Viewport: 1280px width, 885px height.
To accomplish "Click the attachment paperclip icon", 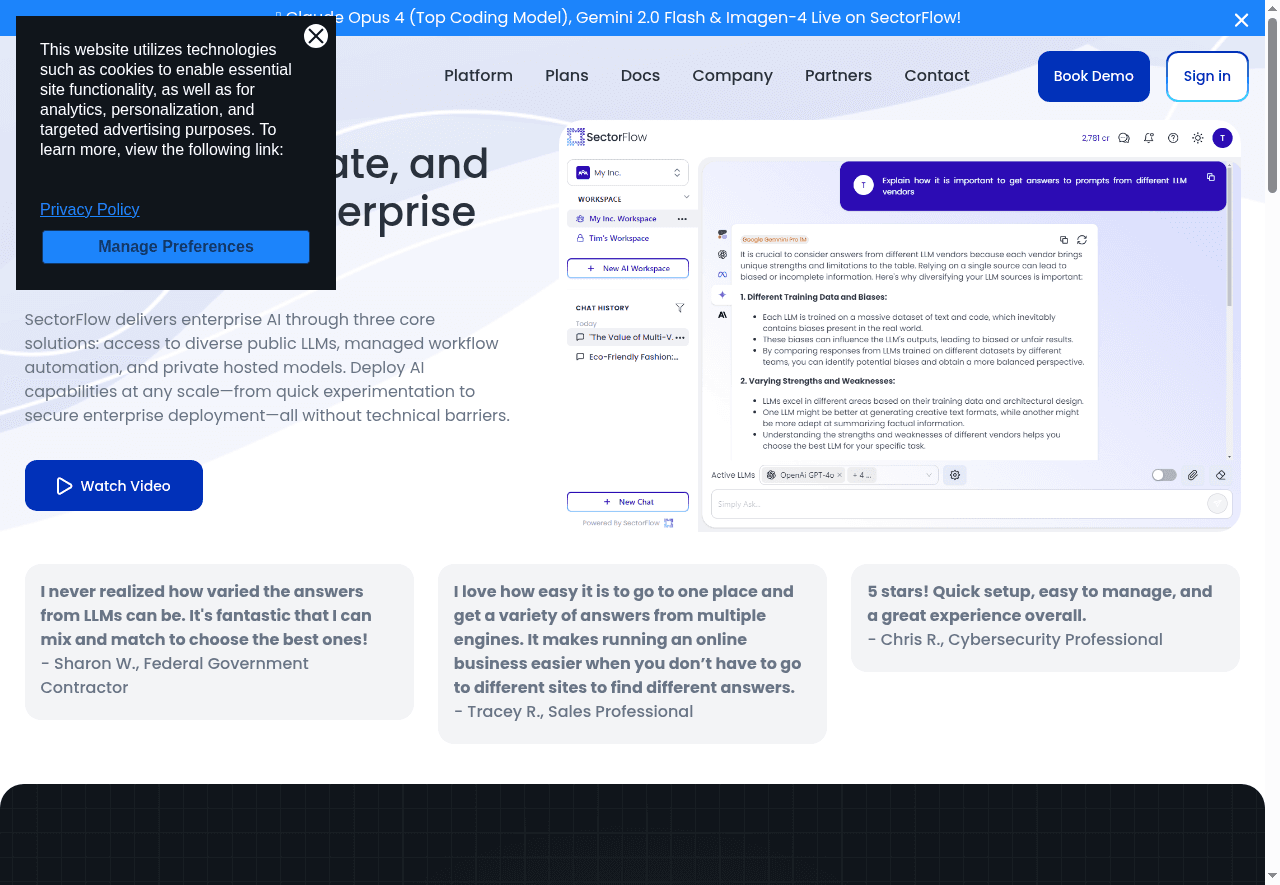I will (1193, 475).
